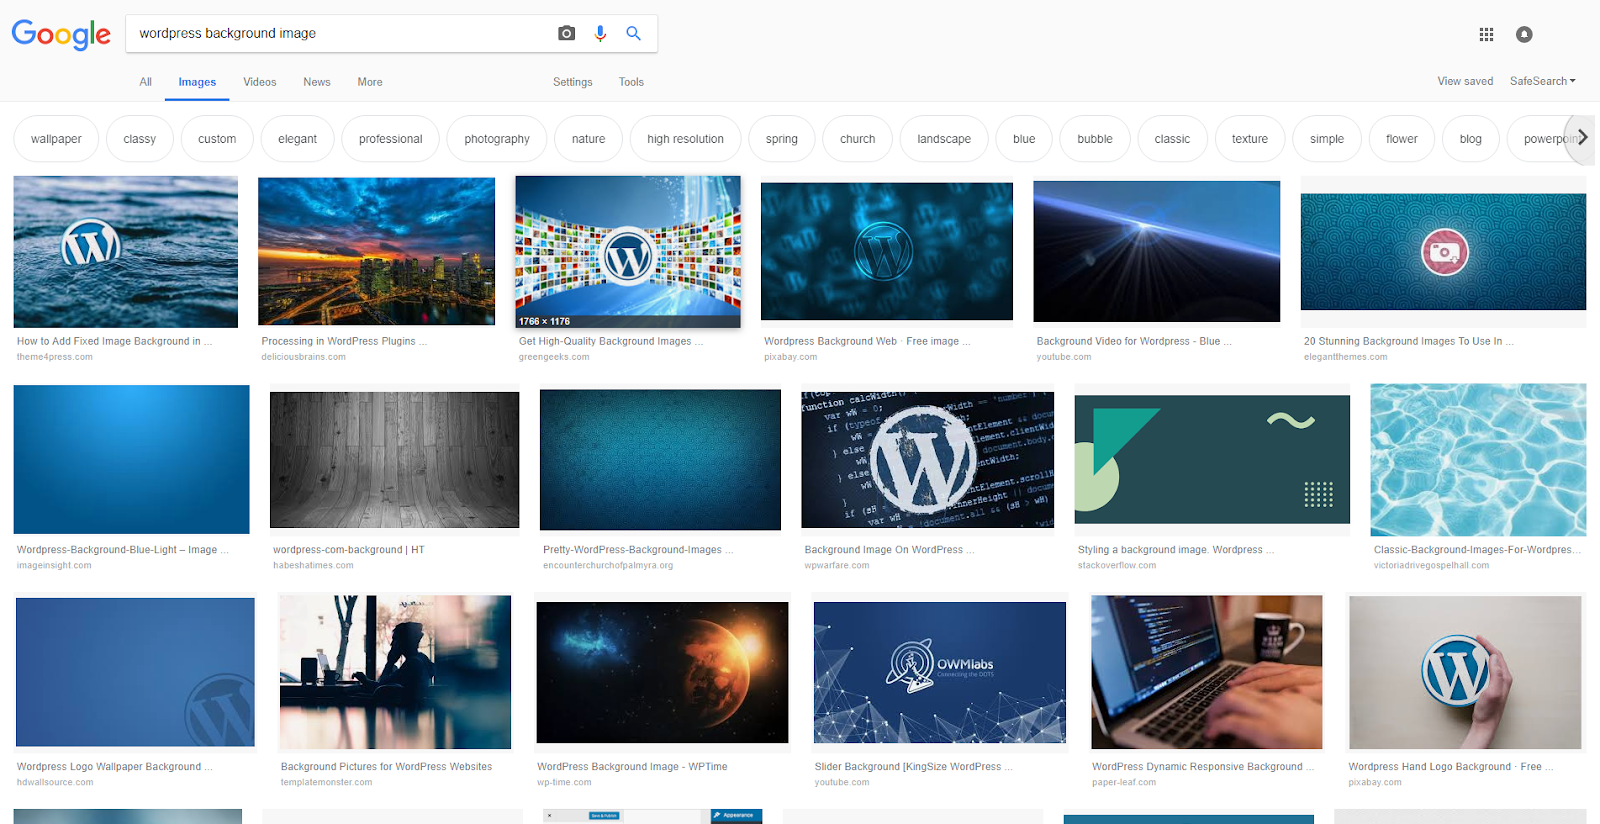Open View saved images link
The width and height of the screenshot is (1600, 824).
(x=1465, y=81)
